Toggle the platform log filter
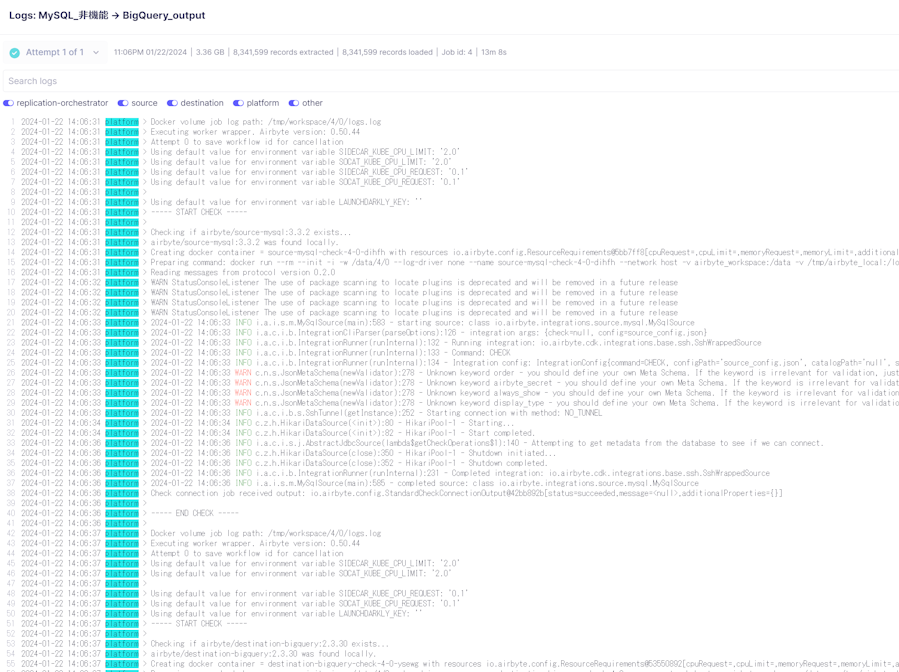This screenshot has height=672, width=899. 238,103
